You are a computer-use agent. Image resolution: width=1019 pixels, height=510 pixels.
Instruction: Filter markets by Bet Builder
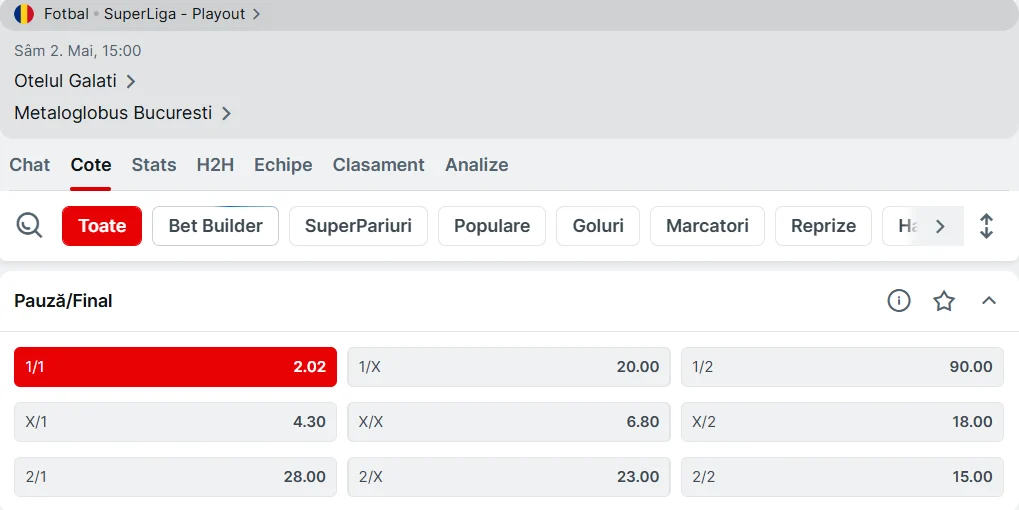click(216, 226)
